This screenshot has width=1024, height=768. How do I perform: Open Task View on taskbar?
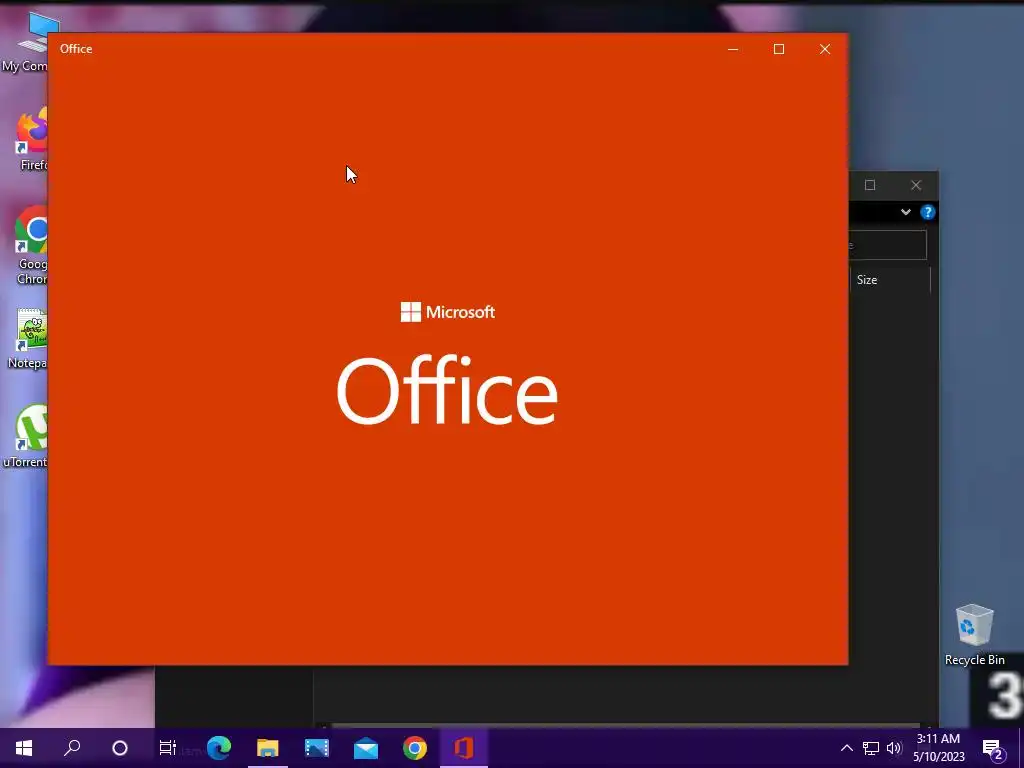[x=168, y=748]
